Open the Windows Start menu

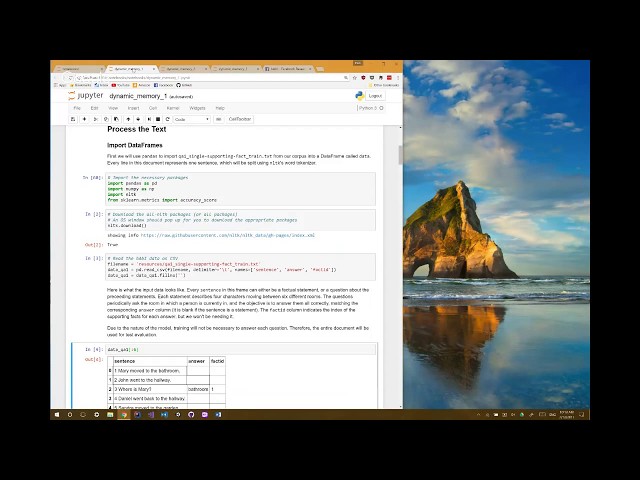57,415
